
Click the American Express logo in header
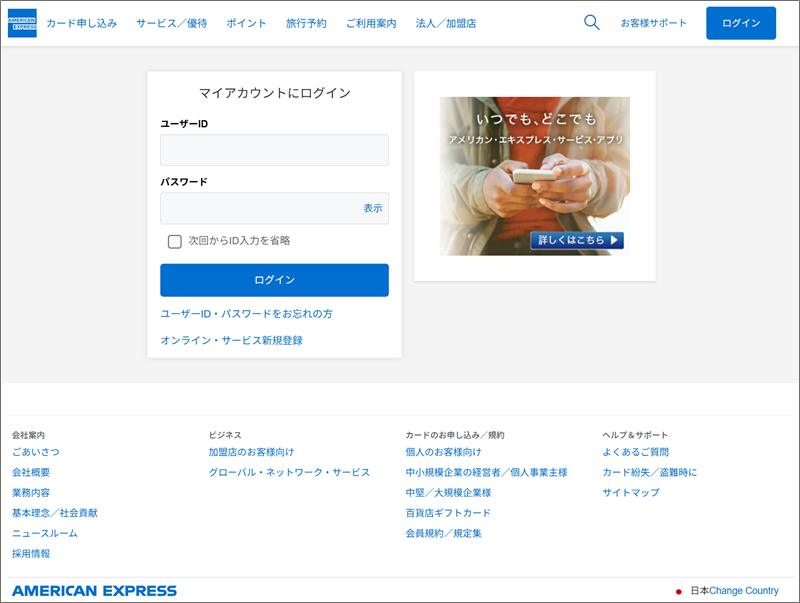coord(22,23)
